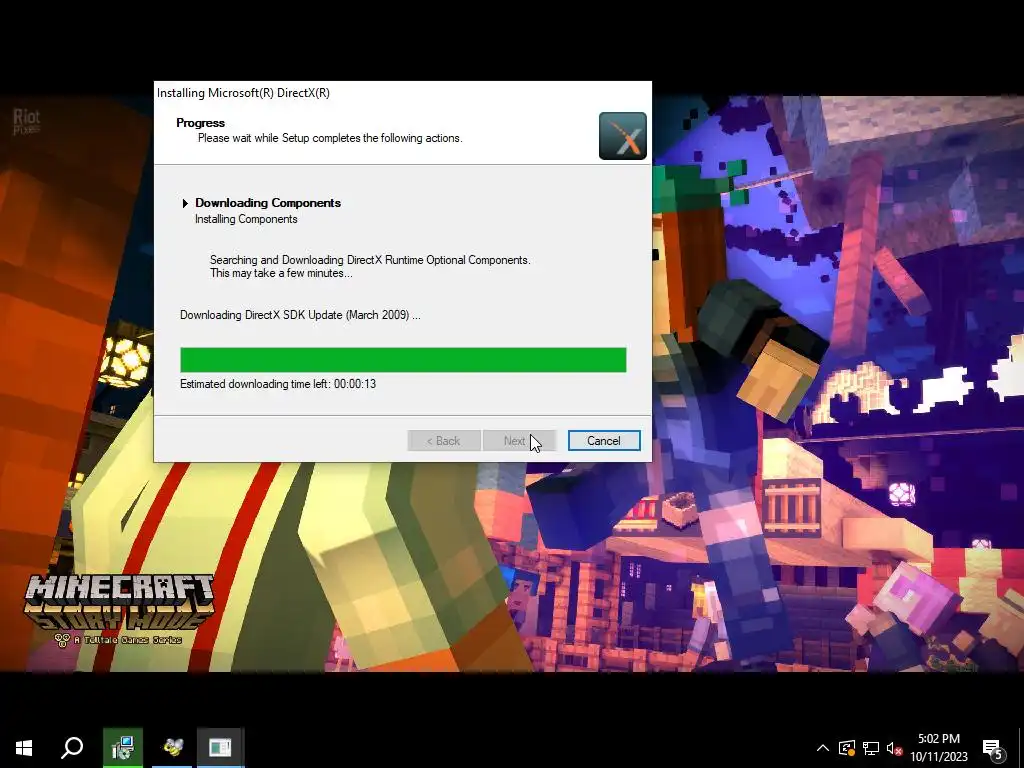Click the muted volume tray icon
The image size is (1024, 768).
pyautogui.click(x=895, y=748)
